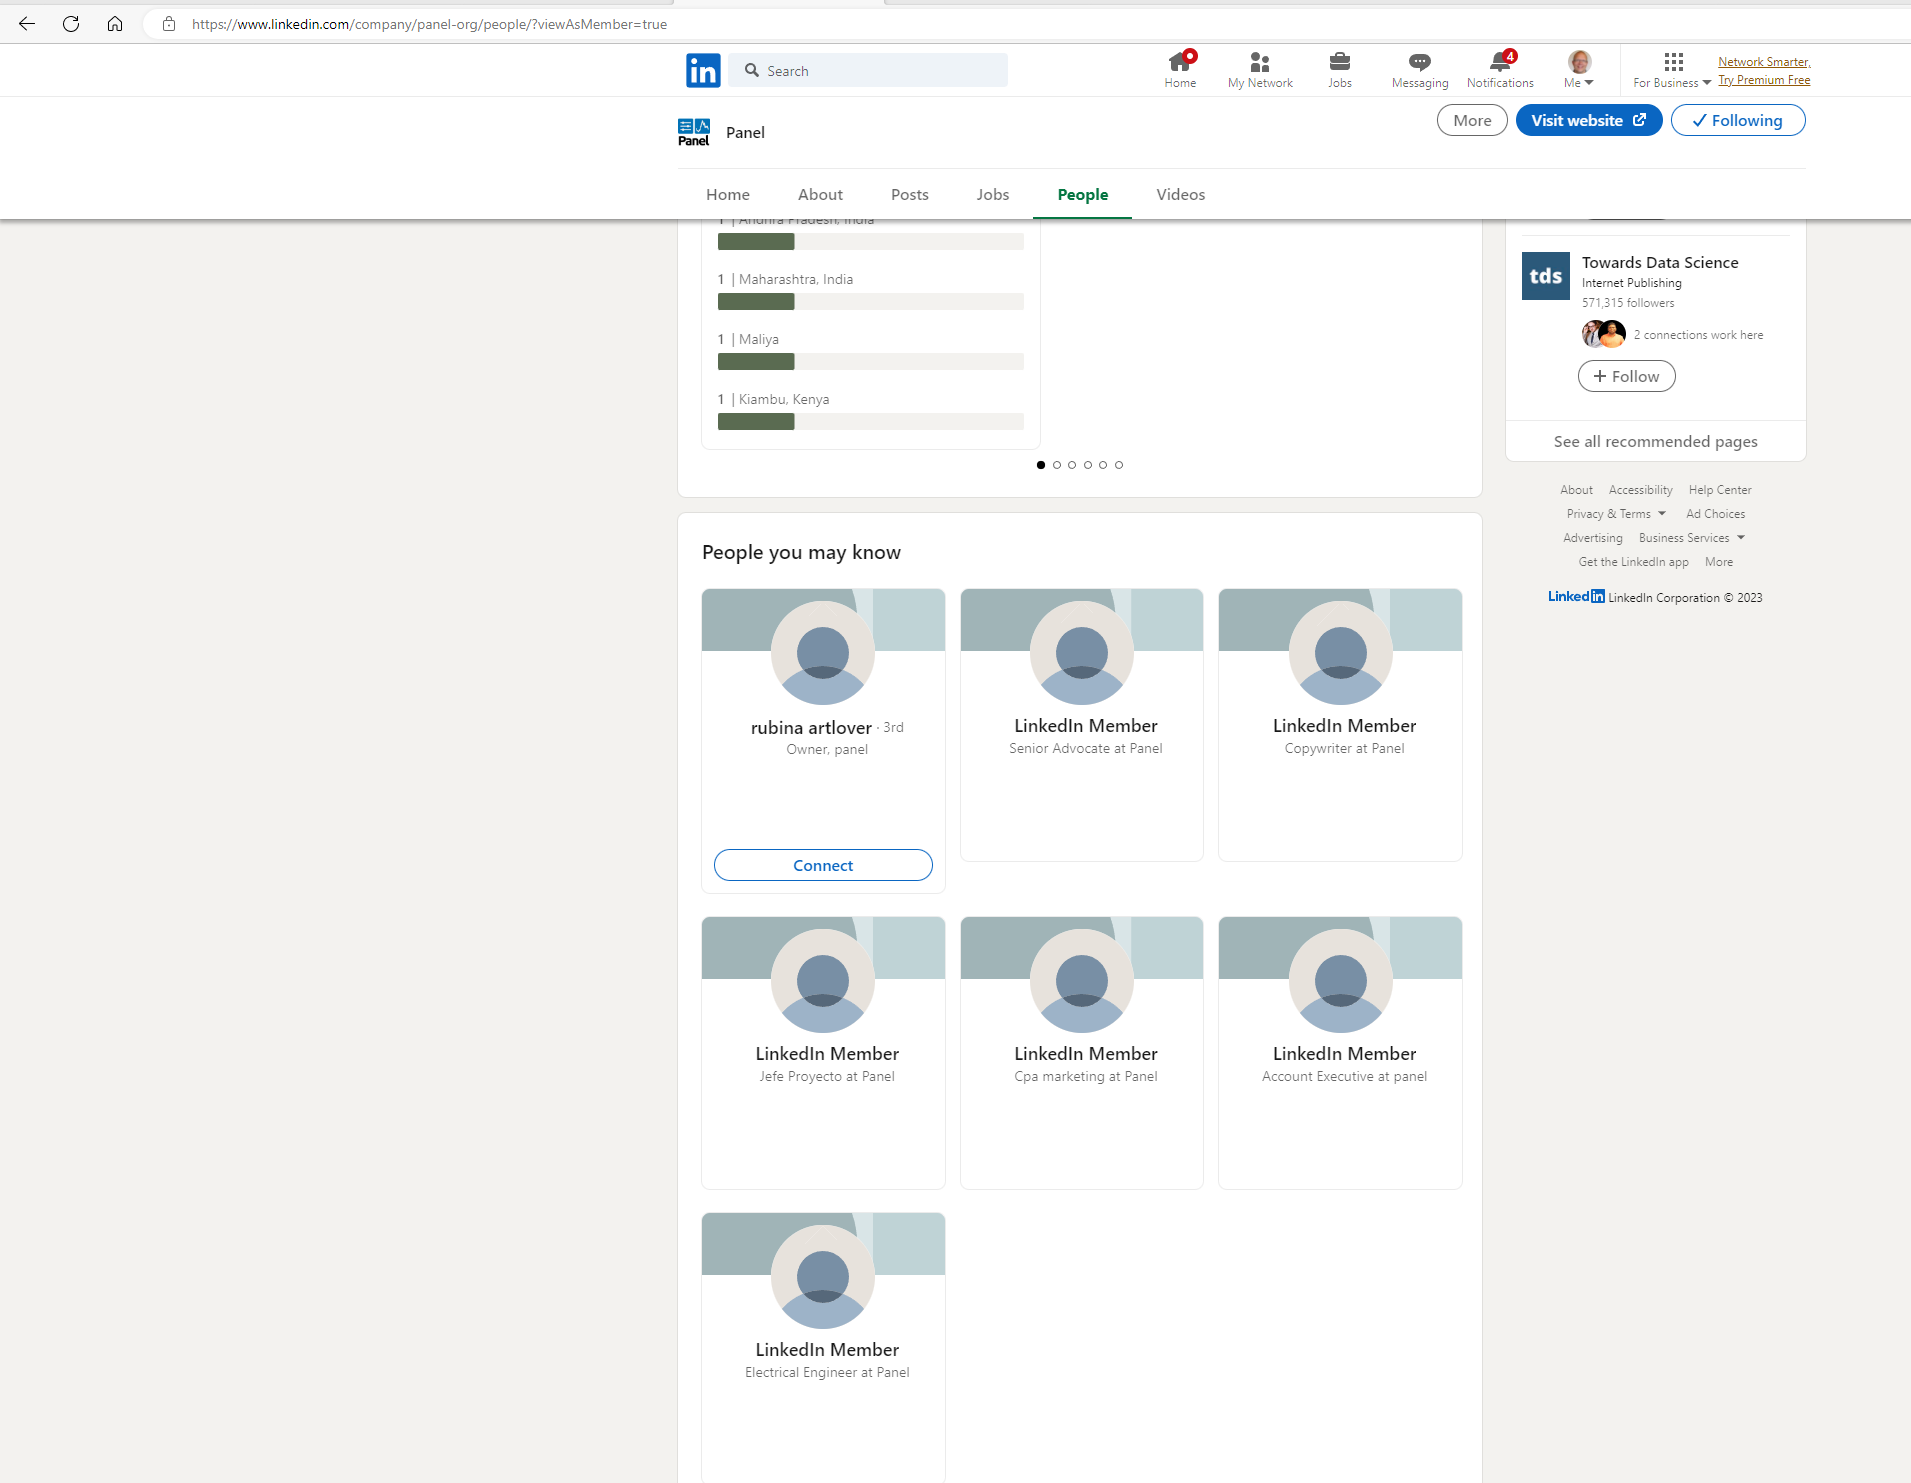
Task: Open Notifications with the bell icon
Action: [1500, 62]
